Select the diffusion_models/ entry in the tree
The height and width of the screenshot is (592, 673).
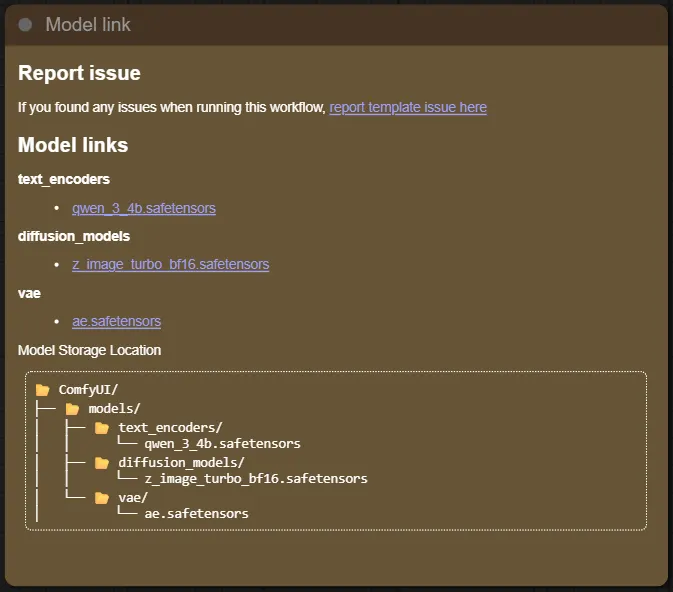click(x=181, y=463)
